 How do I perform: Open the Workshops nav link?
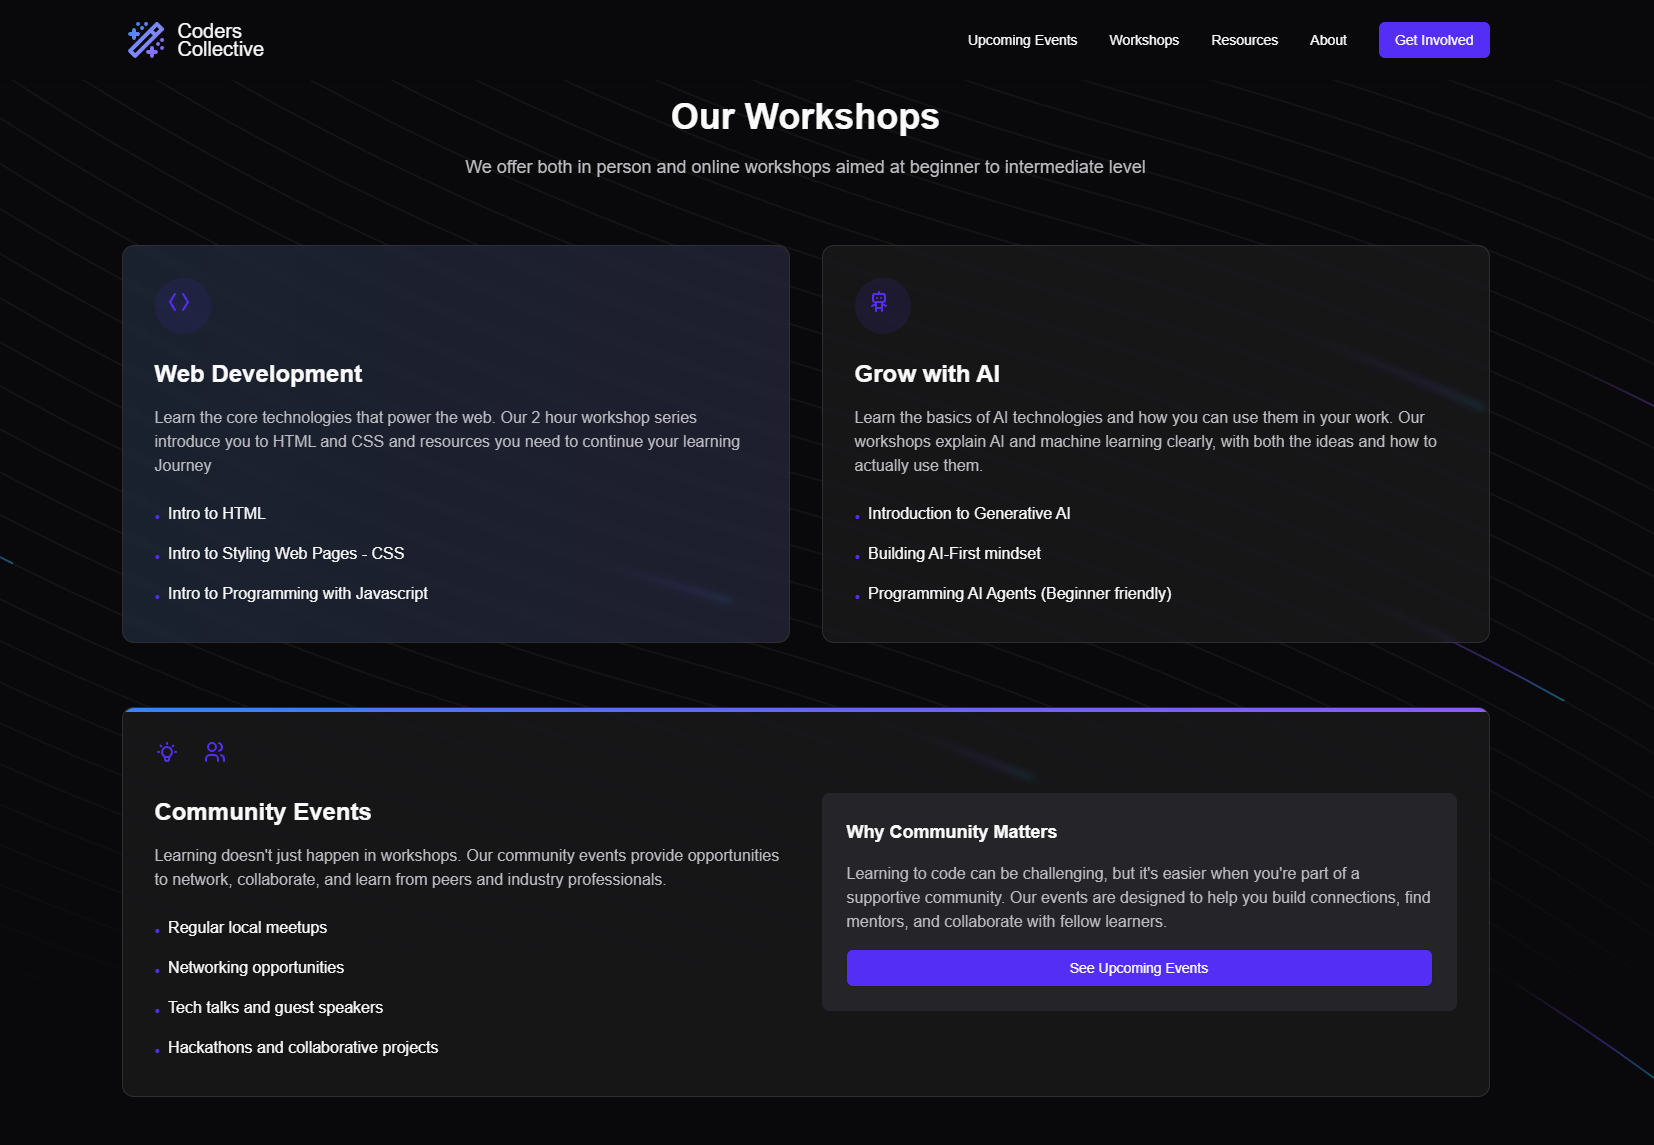click(1144, 40)
